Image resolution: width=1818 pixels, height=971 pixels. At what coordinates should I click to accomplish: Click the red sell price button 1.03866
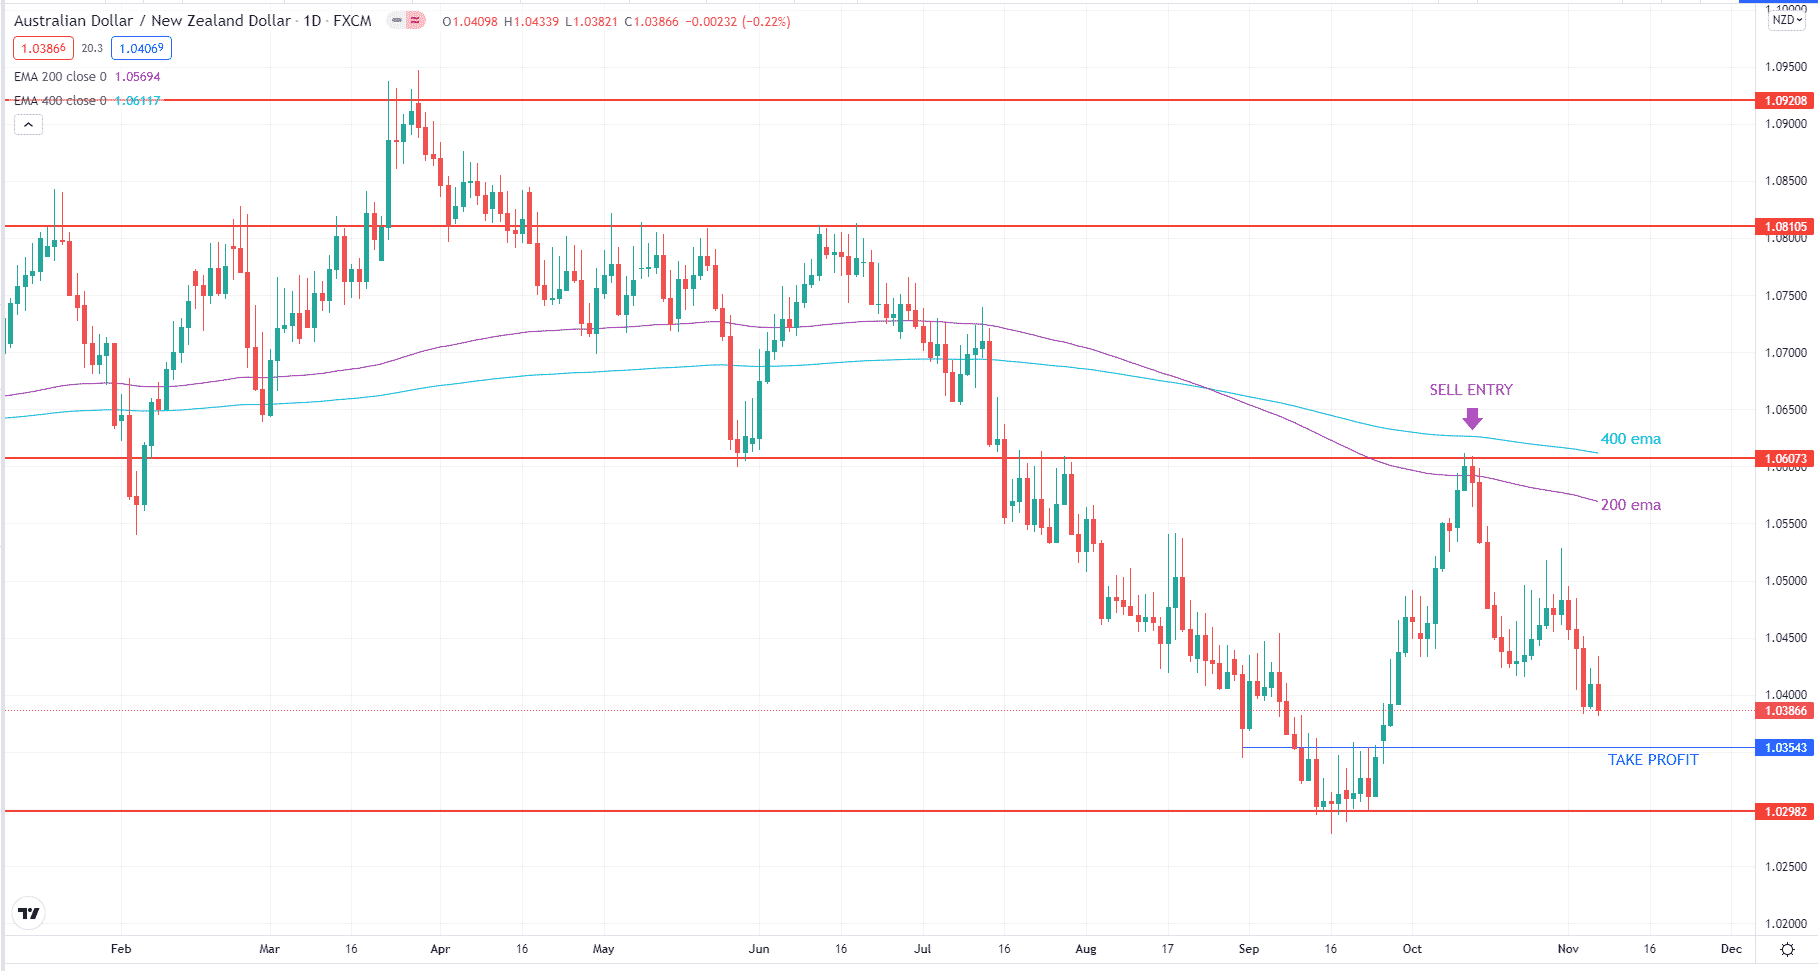point(43,48)
